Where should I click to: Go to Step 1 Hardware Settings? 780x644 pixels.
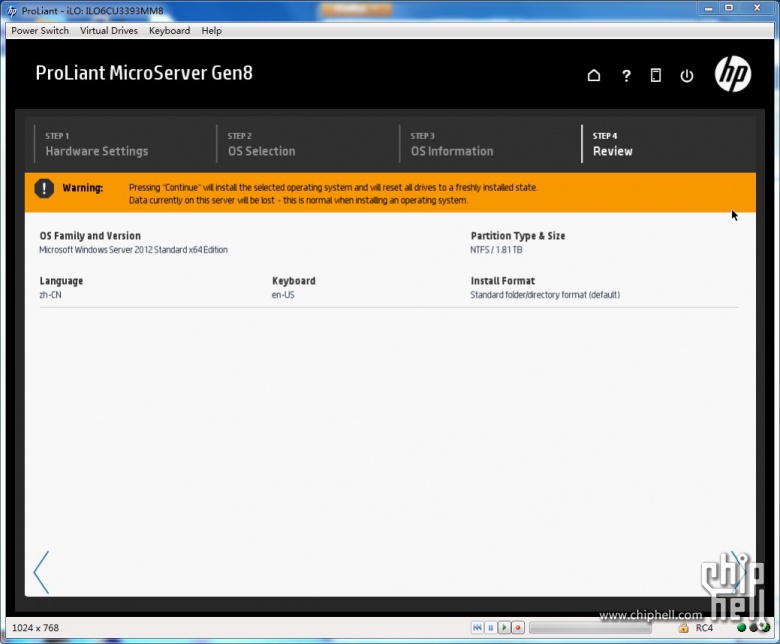97,144
